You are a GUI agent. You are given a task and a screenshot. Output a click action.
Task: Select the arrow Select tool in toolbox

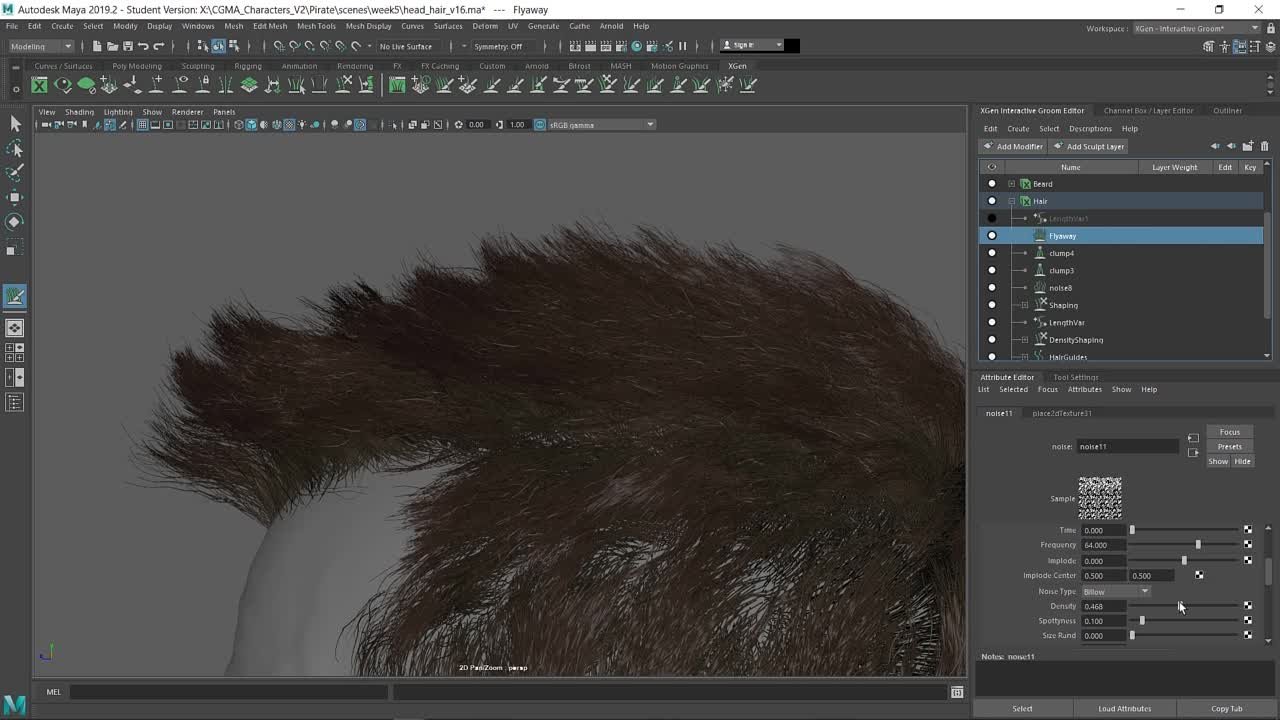coord(15,124)
